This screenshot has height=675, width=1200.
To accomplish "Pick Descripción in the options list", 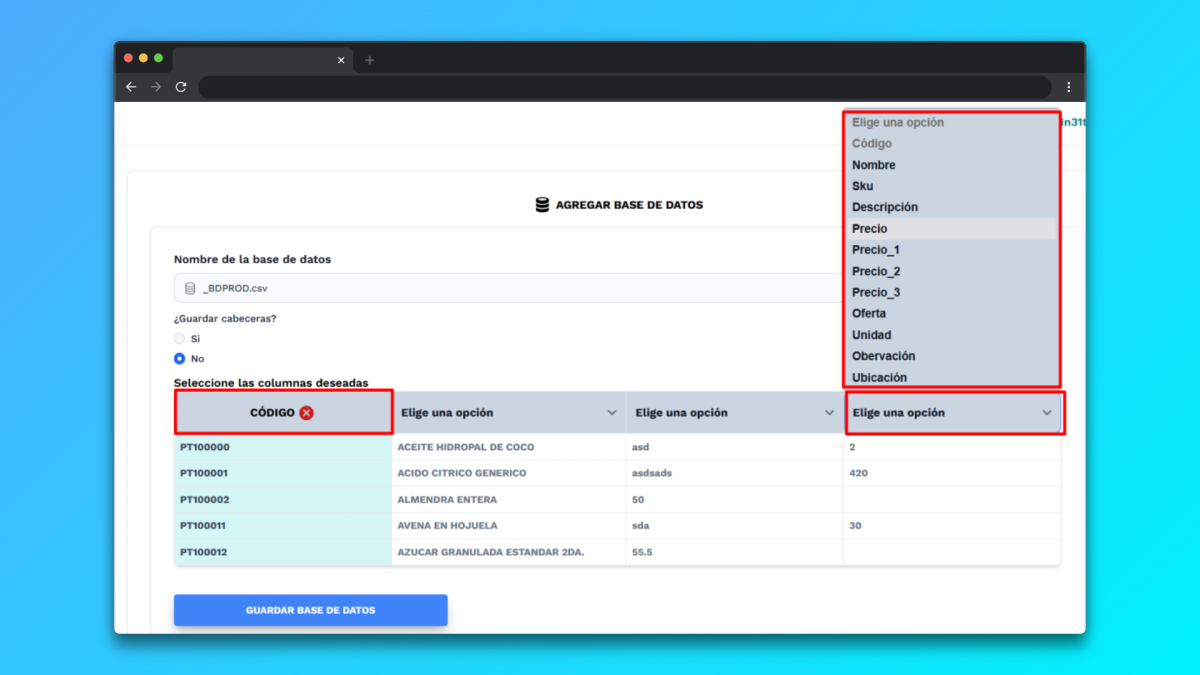I will pyautogui.click(x=884, y=207).
